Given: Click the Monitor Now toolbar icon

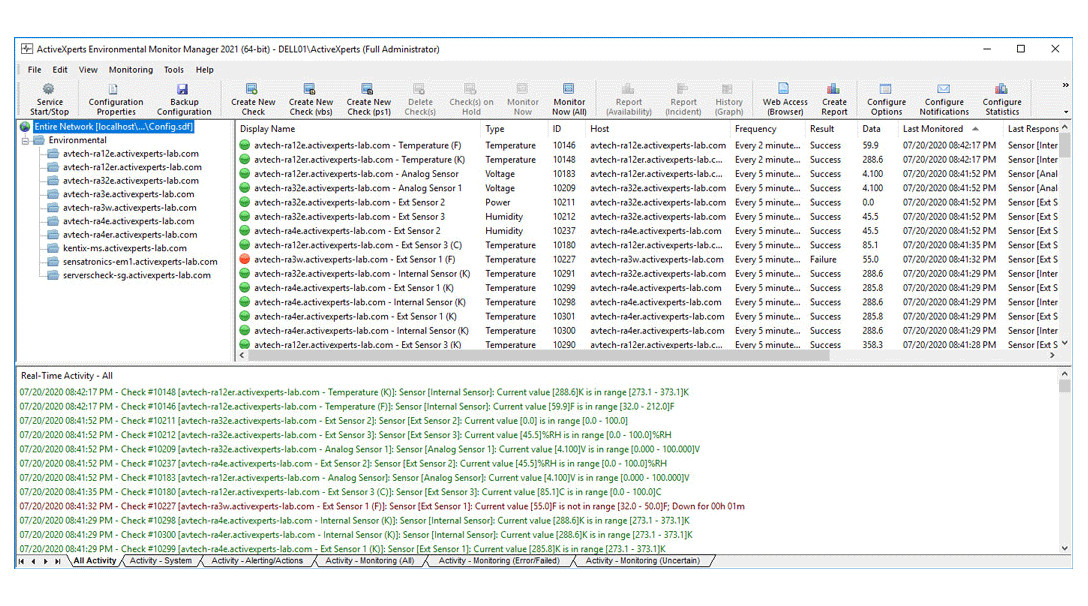Looking at the screenshot, I should [x=522, y=89].
